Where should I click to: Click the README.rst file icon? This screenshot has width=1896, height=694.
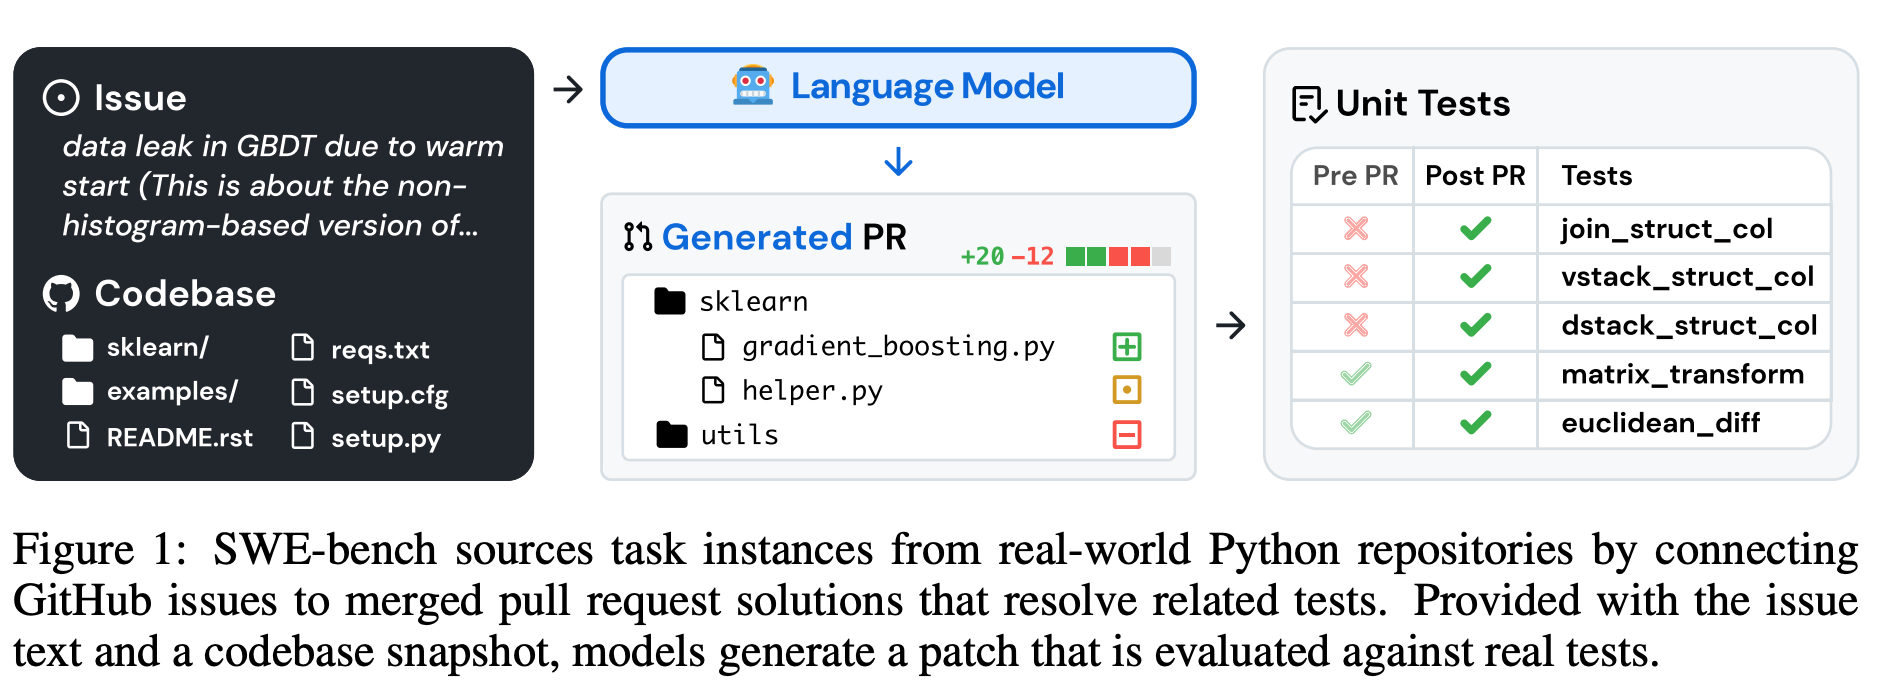click(78, 435)
